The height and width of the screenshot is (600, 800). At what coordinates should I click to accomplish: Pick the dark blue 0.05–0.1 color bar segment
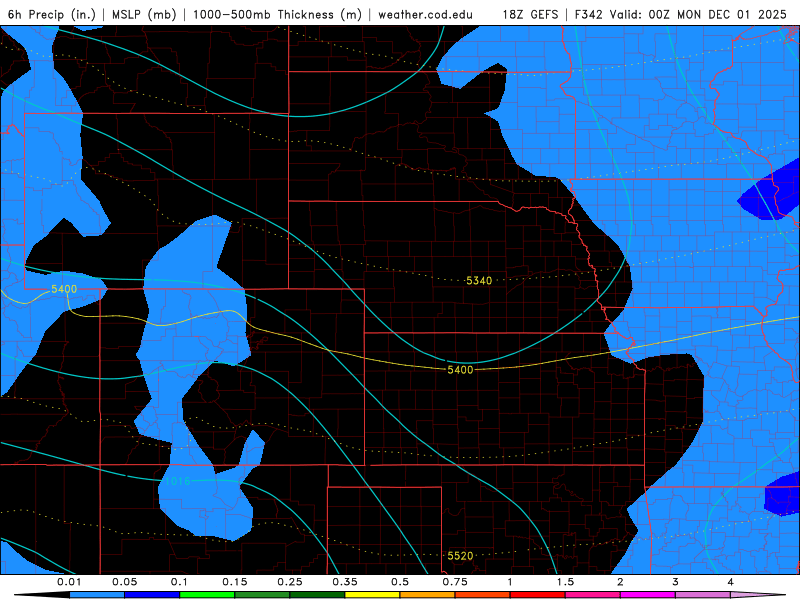[152, 595]
